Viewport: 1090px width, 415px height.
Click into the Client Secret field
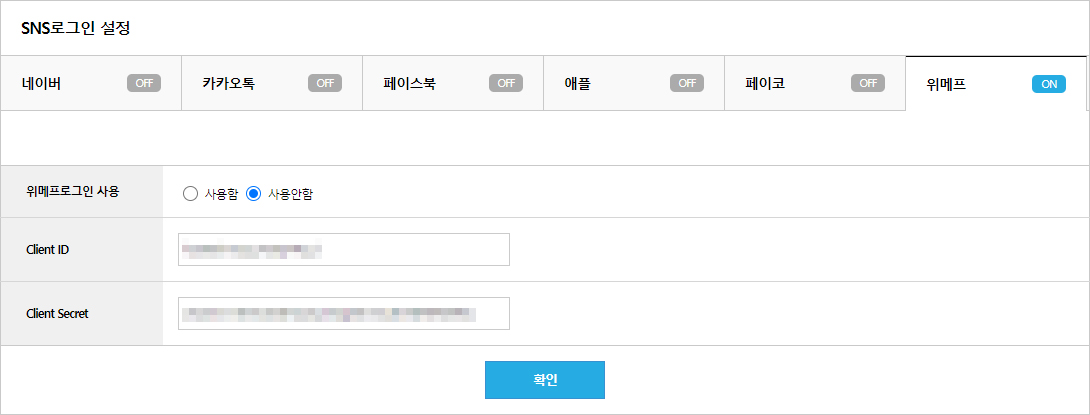click(343, 313)
